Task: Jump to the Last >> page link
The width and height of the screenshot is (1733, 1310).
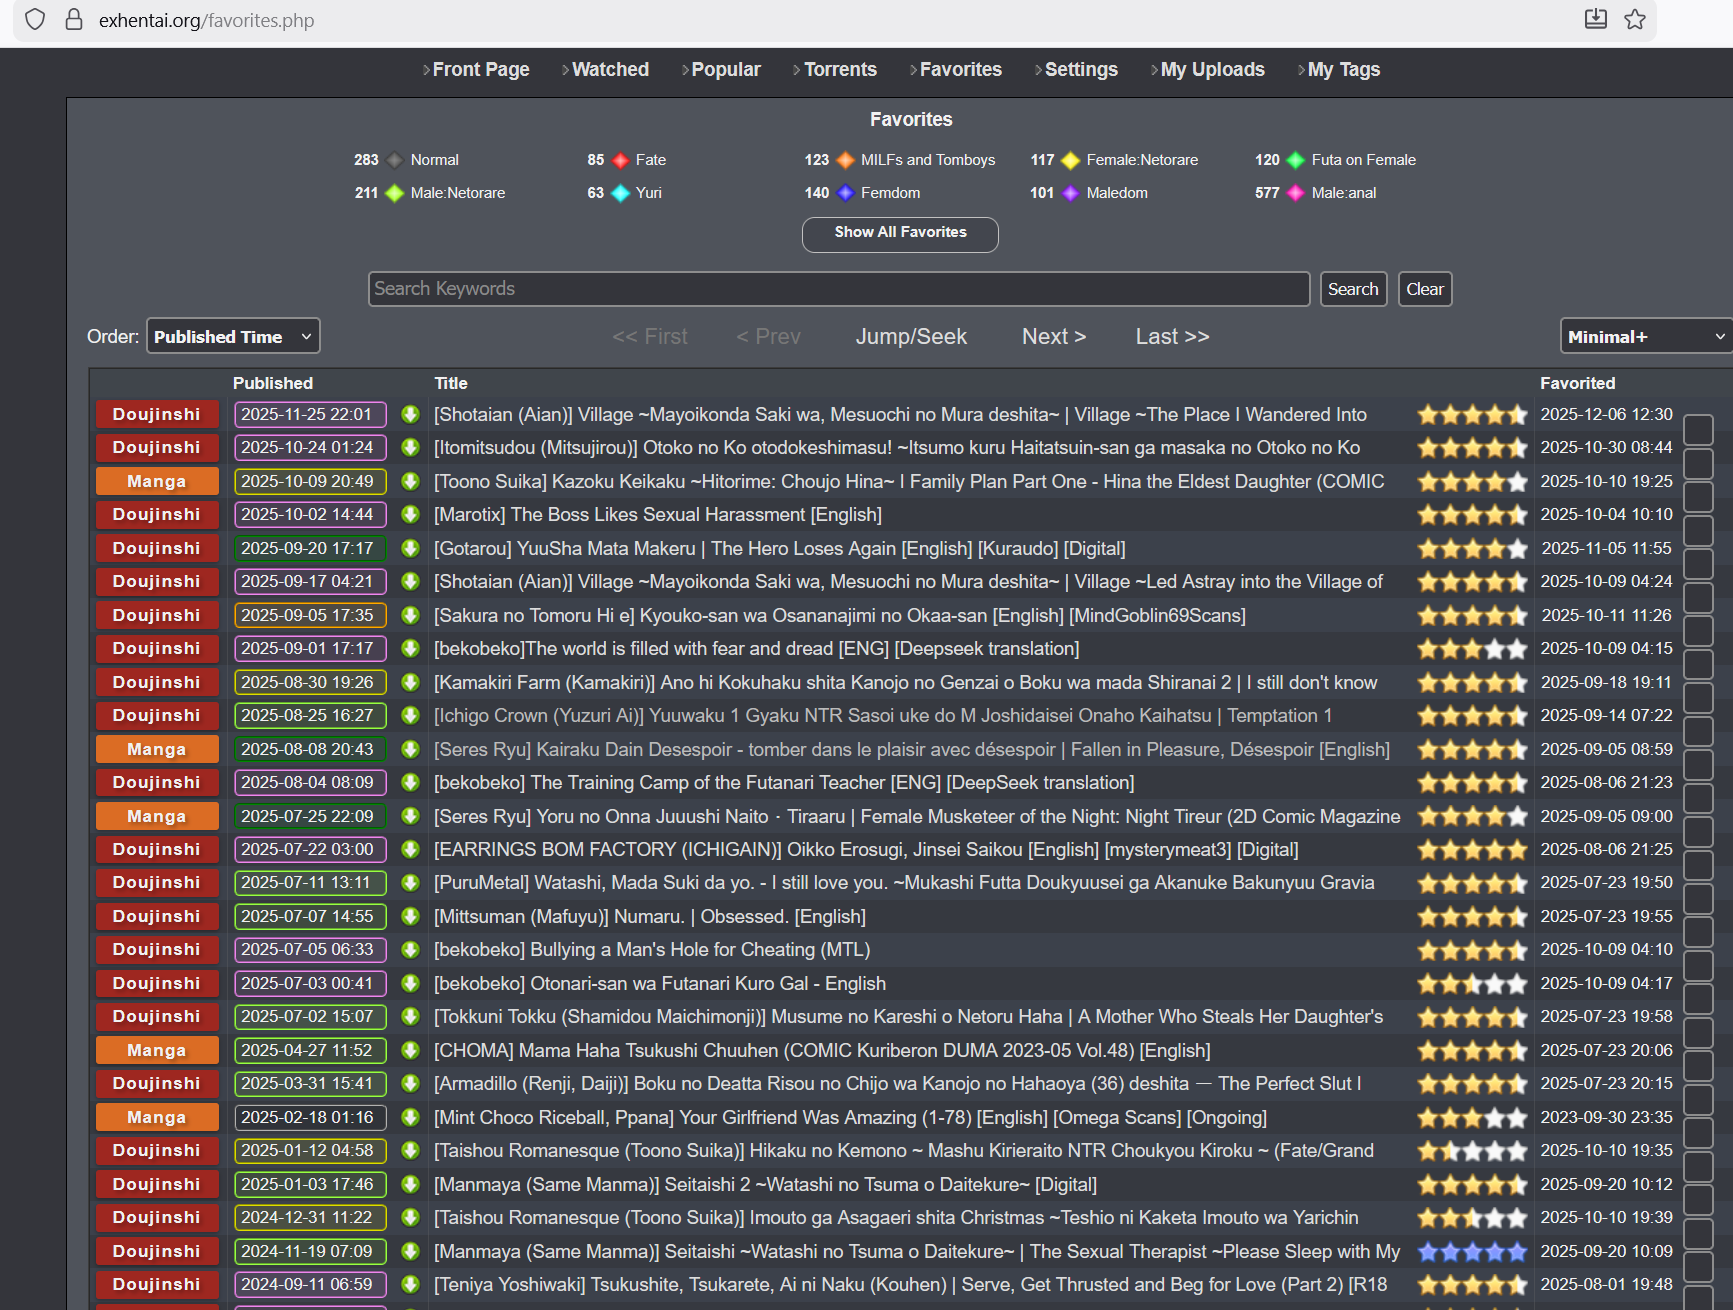Action: pyautogui.click(x=1172, y=337)
